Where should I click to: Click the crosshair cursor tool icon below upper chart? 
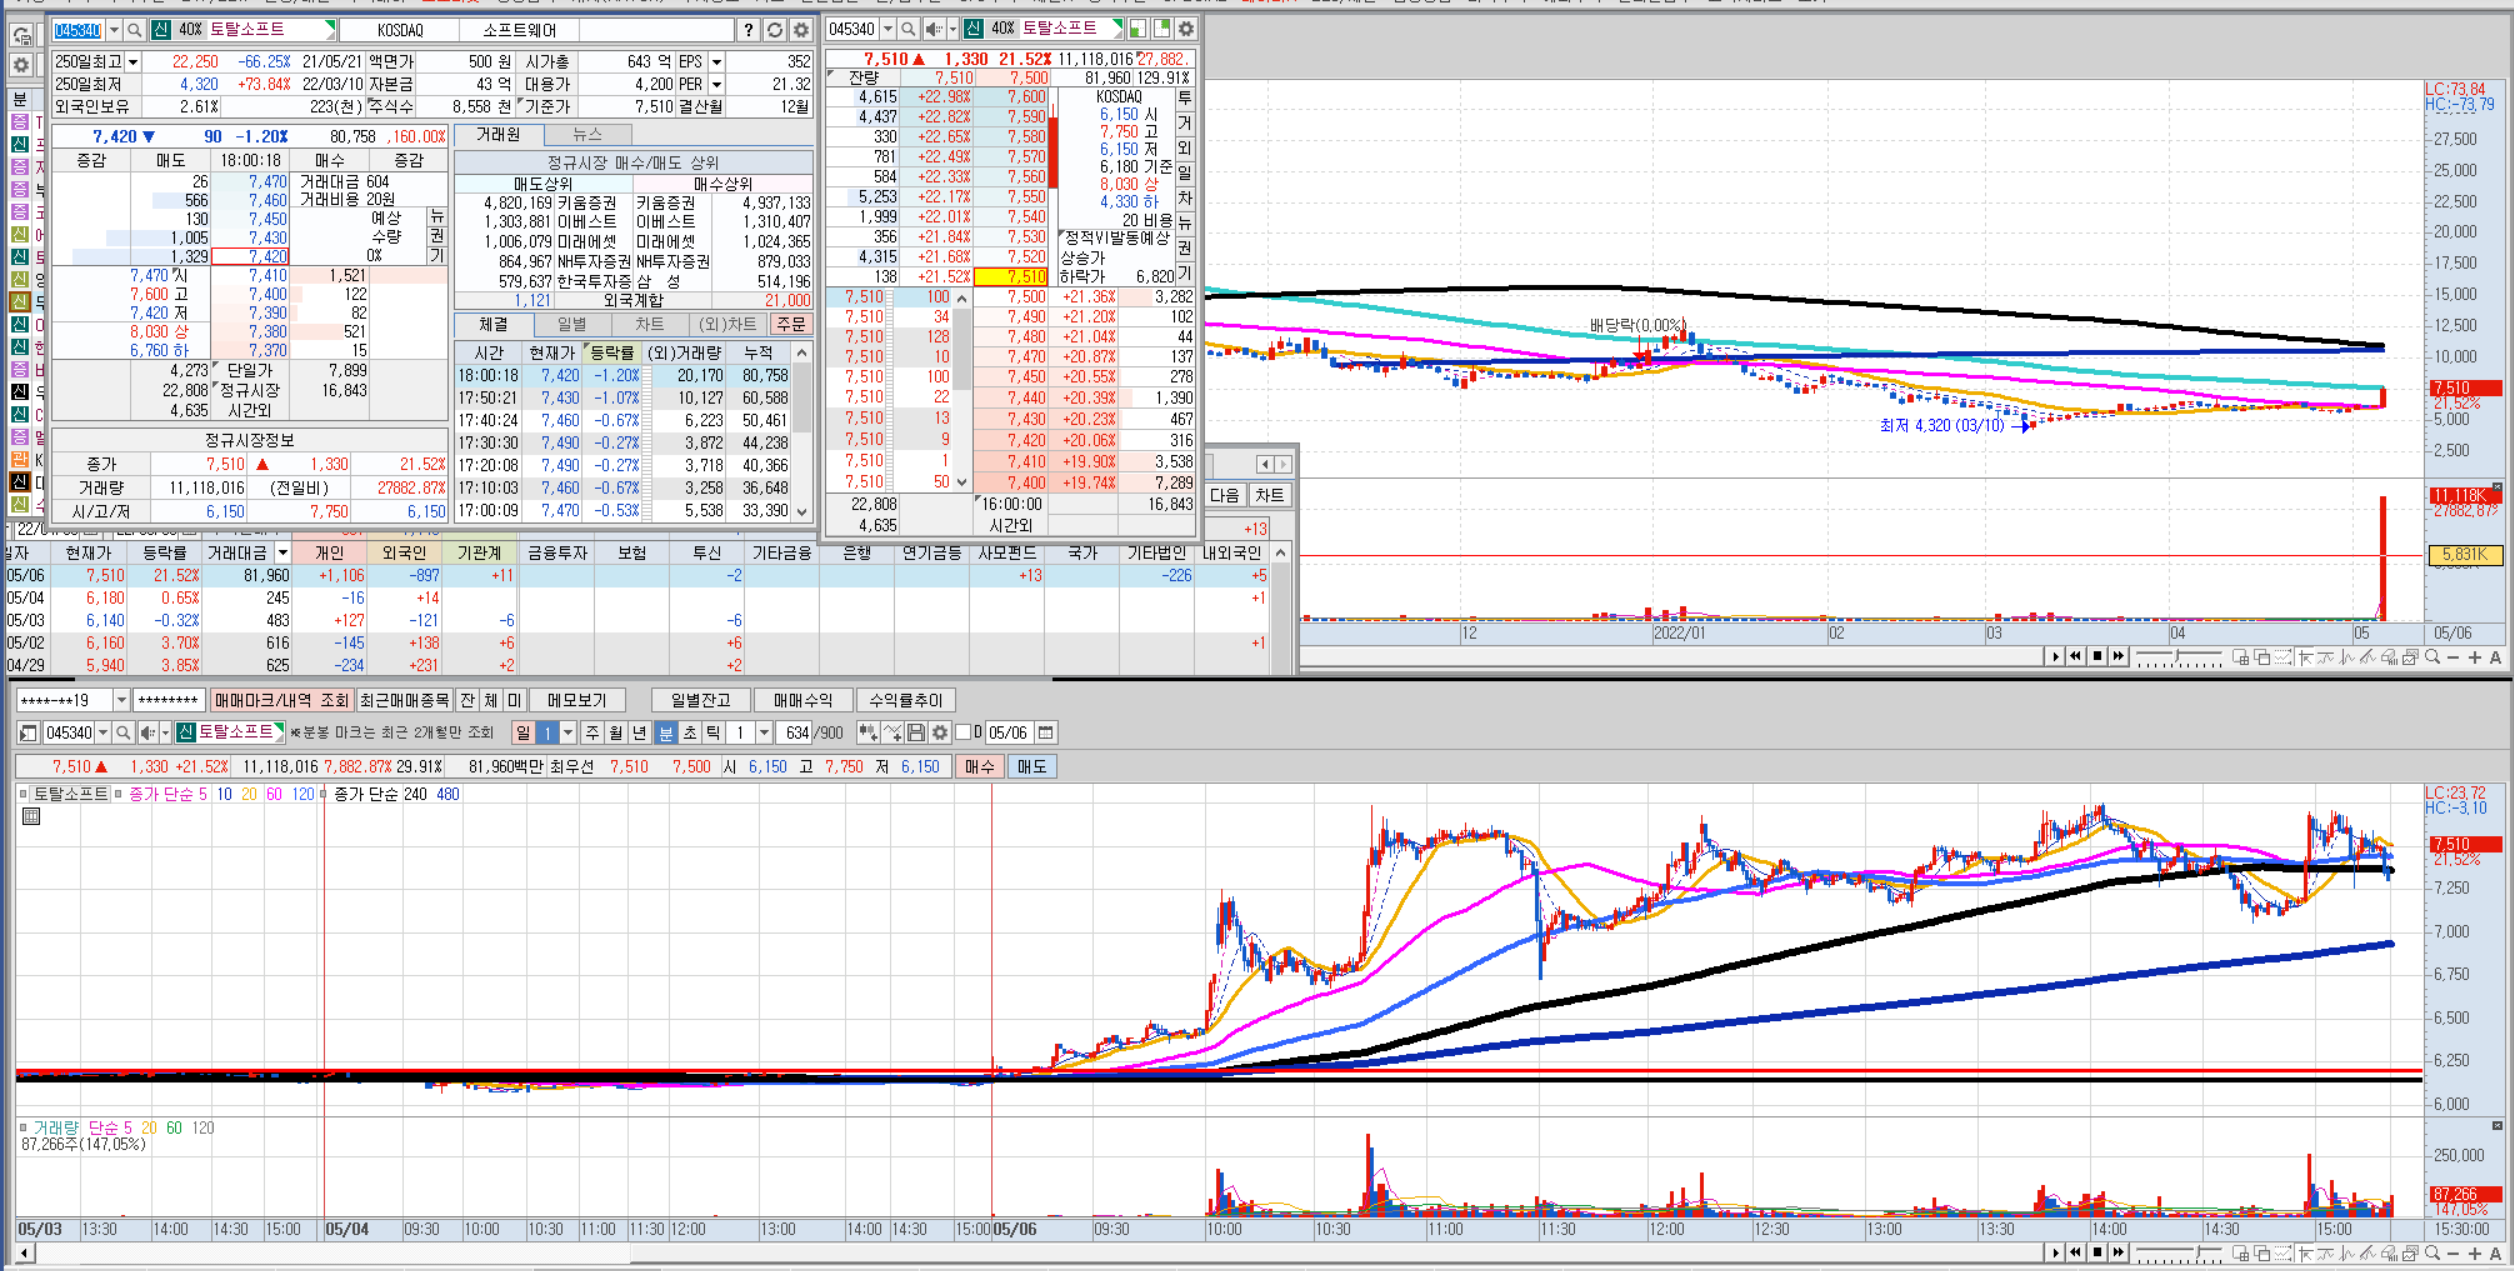click(x=2304, y=657)
